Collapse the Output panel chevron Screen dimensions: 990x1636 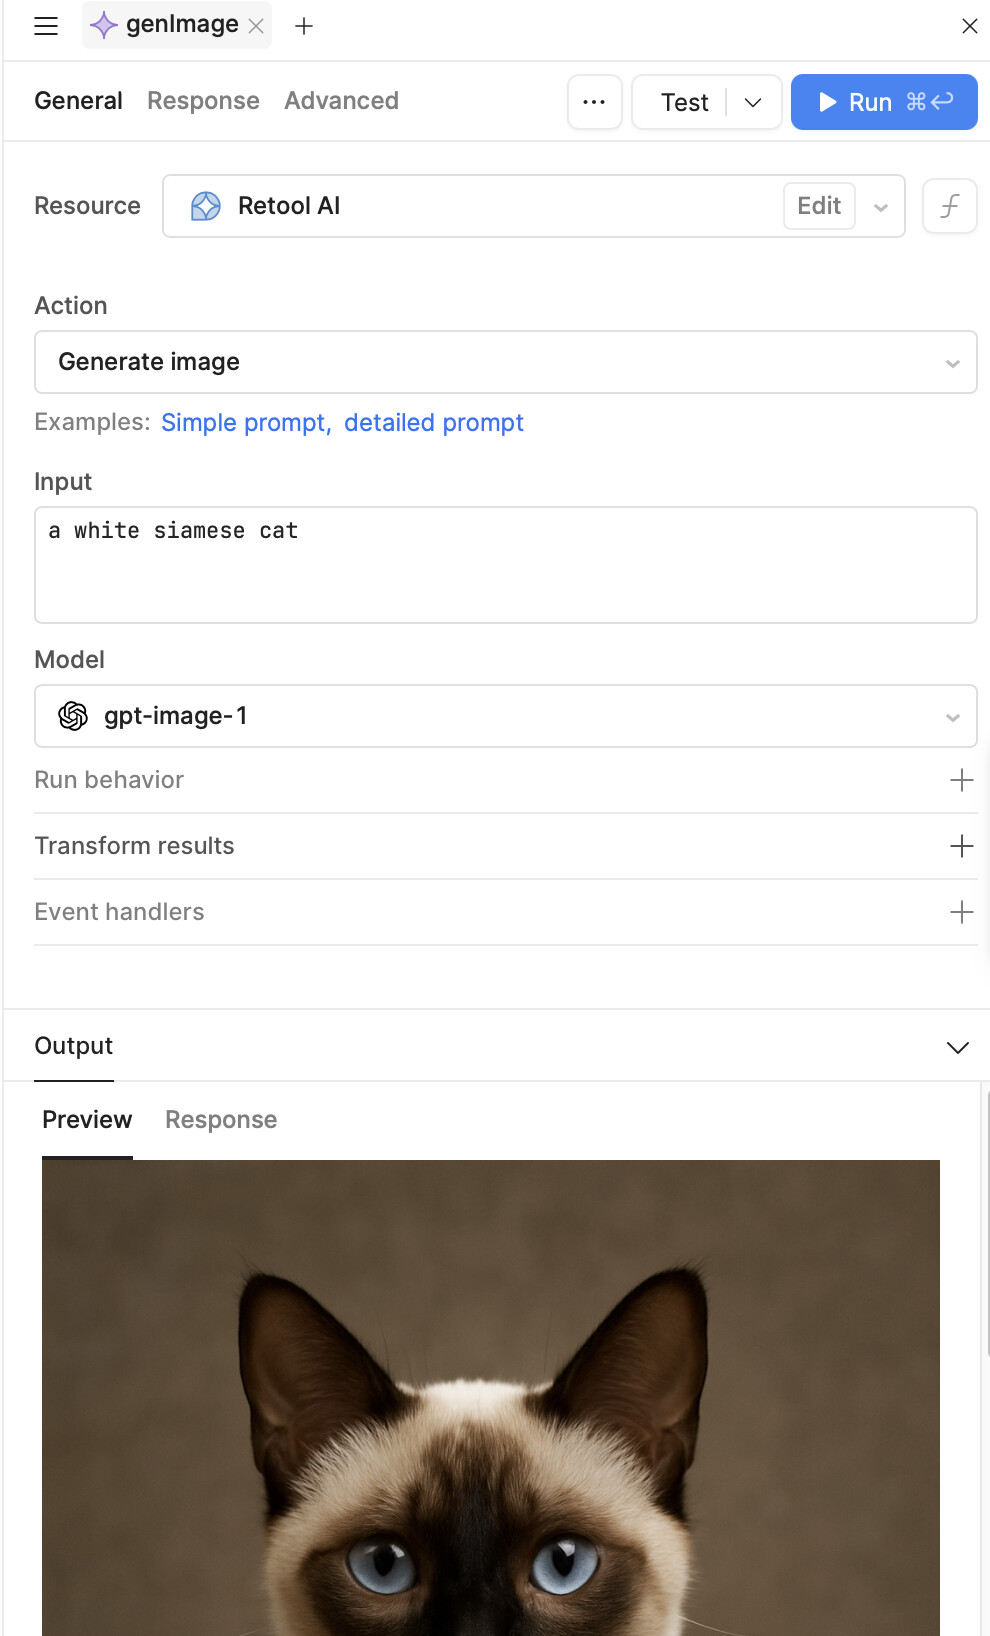click(957, 1047)
